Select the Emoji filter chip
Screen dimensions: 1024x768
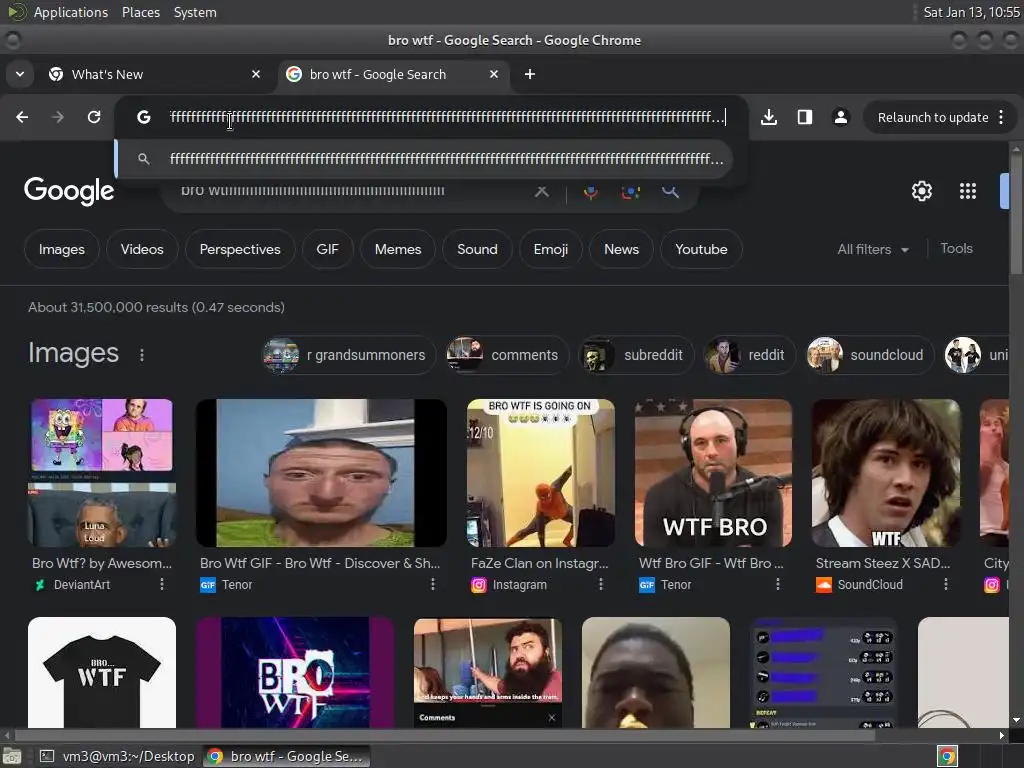551,249
